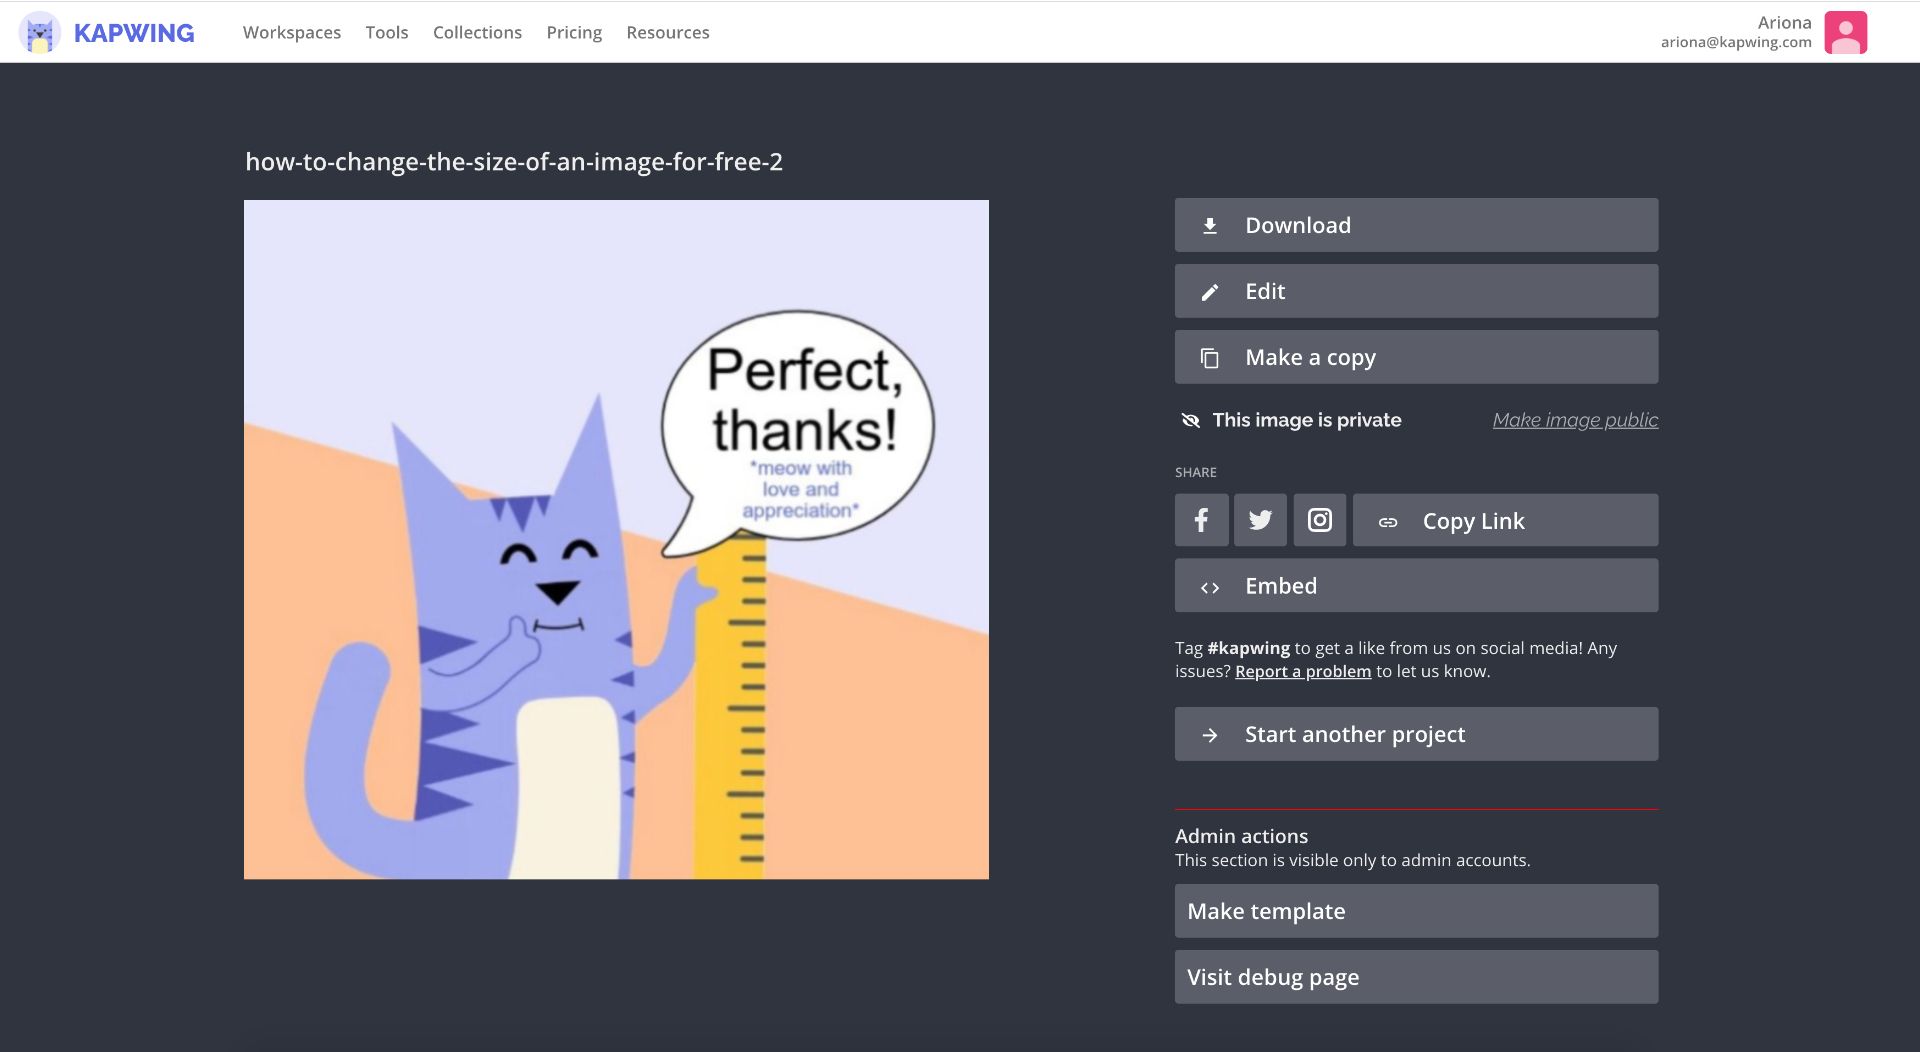Make the image public
Viewport: 1920px width, 1052px height.
pos(1575,420)
